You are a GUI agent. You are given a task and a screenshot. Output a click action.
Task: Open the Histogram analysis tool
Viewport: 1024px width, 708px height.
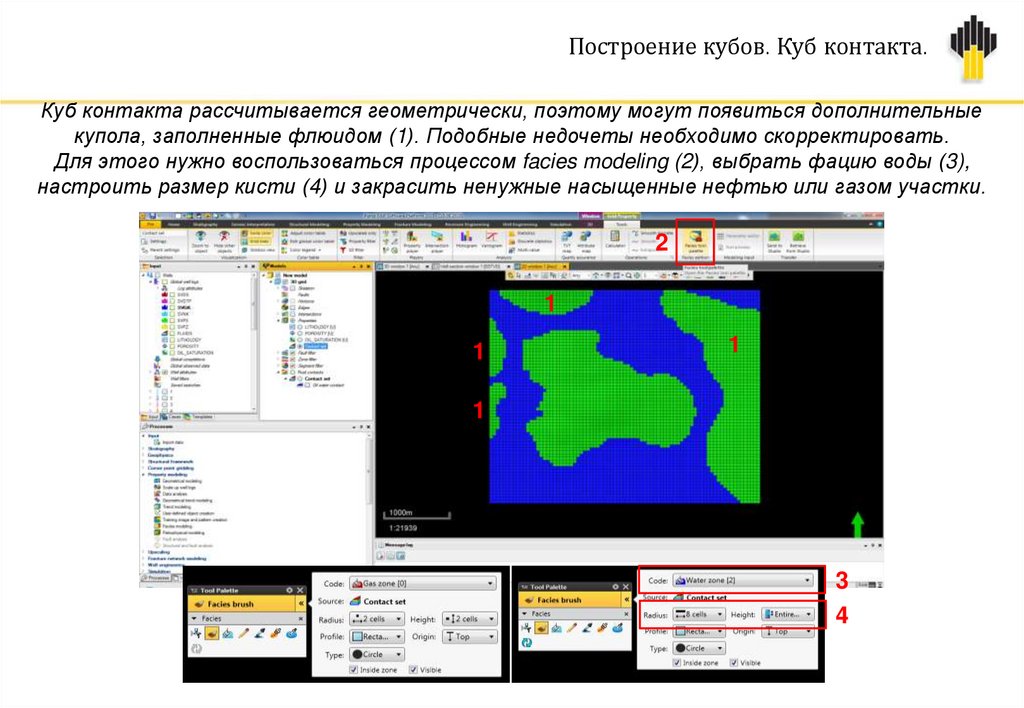tap(466, 239)
